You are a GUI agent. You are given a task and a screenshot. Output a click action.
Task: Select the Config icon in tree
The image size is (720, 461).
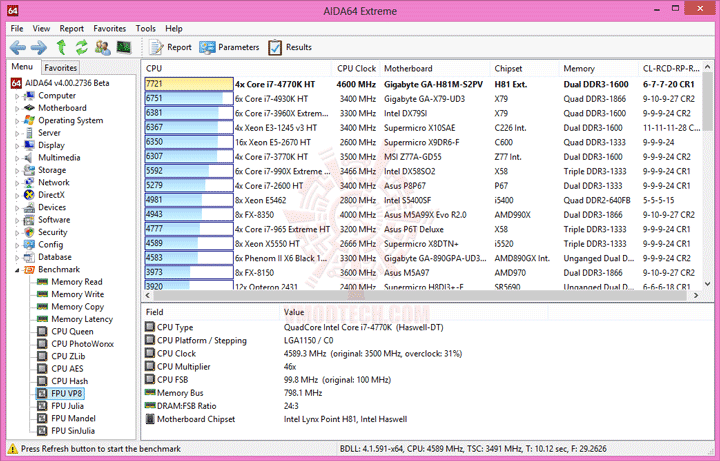point(29,244)
